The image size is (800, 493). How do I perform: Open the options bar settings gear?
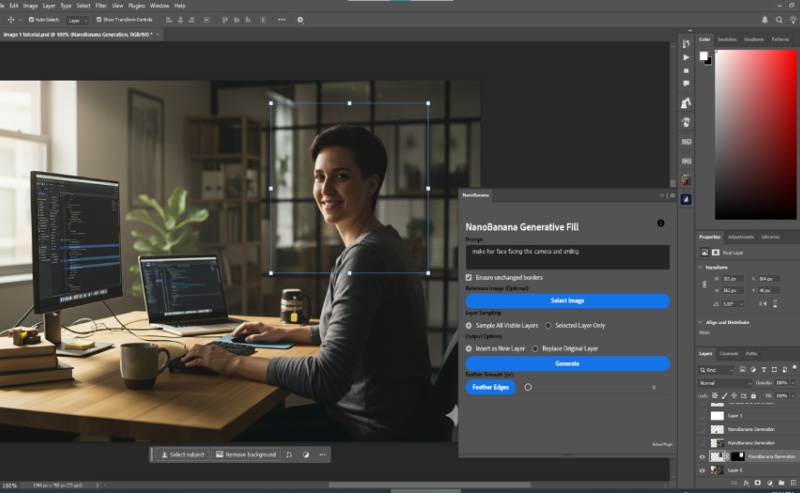tap(300, 19)
